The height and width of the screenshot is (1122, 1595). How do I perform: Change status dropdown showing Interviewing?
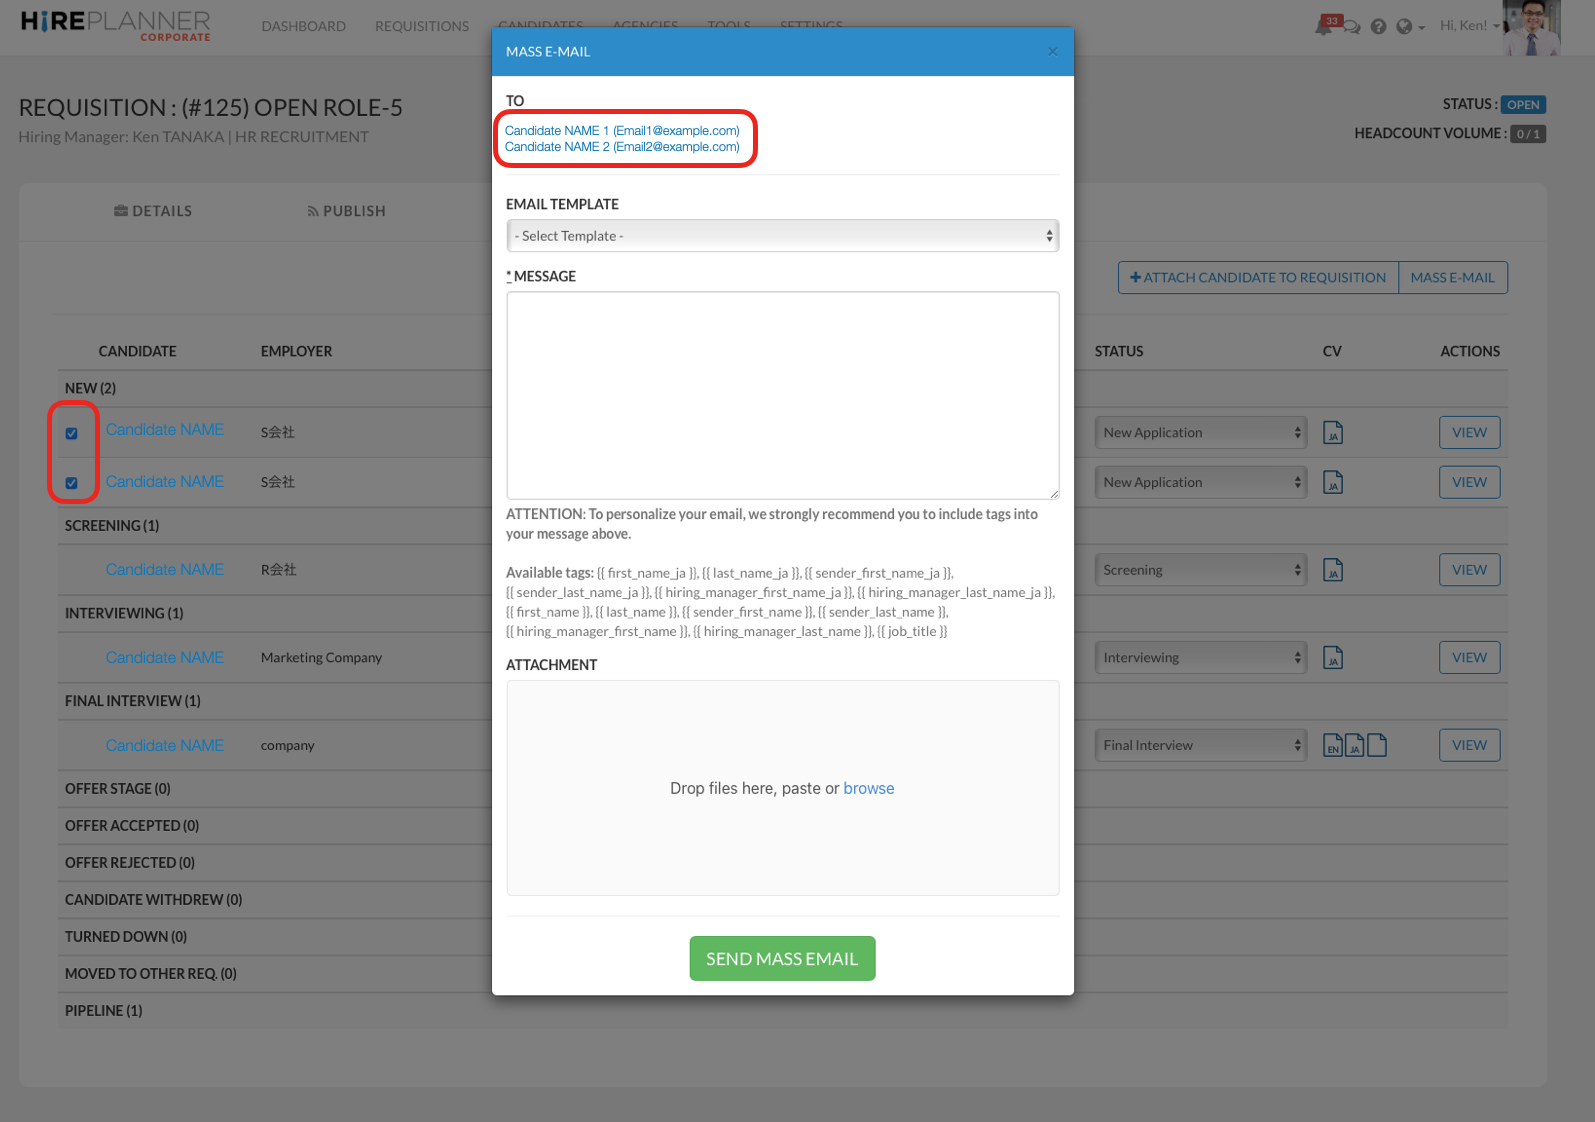[x=1200, y=658]
